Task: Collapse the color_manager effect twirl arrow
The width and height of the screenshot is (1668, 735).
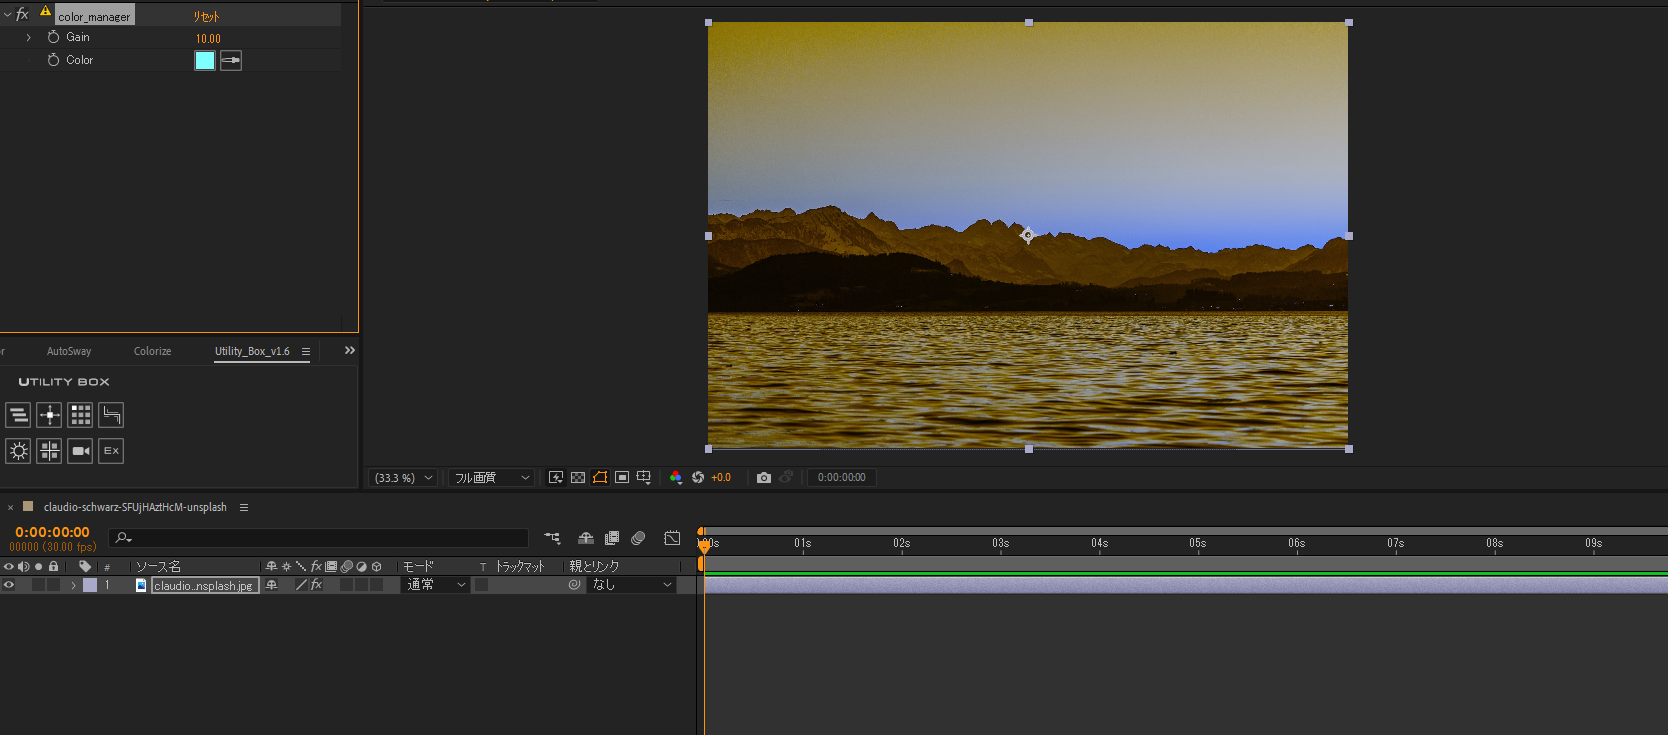Action: click(x=7, y=15)
